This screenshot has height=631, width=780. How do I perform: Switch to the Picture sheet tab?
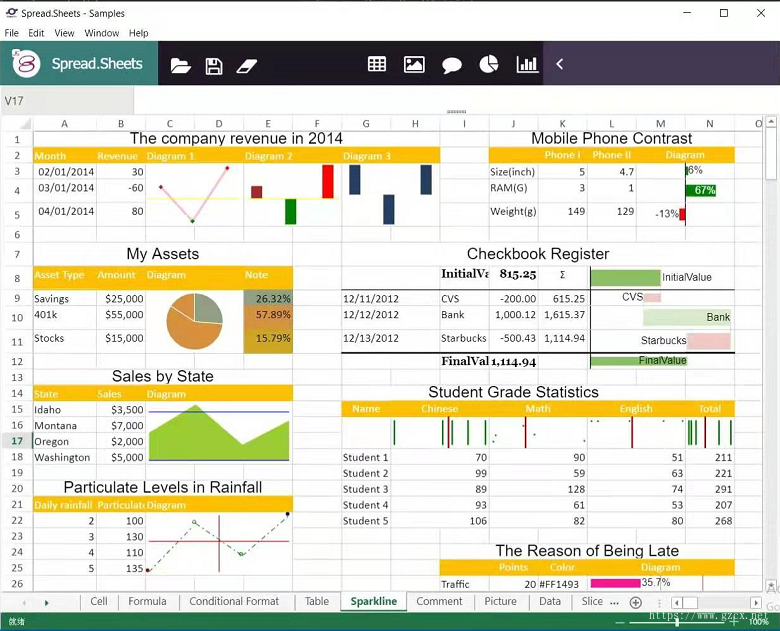pos(500,601)
